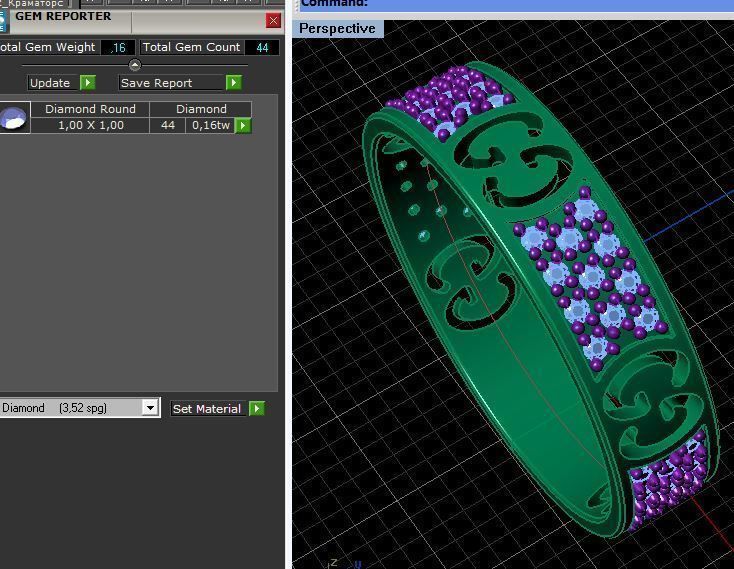Click the green arrow beside Update
The image size is (734, 569).
88,83
